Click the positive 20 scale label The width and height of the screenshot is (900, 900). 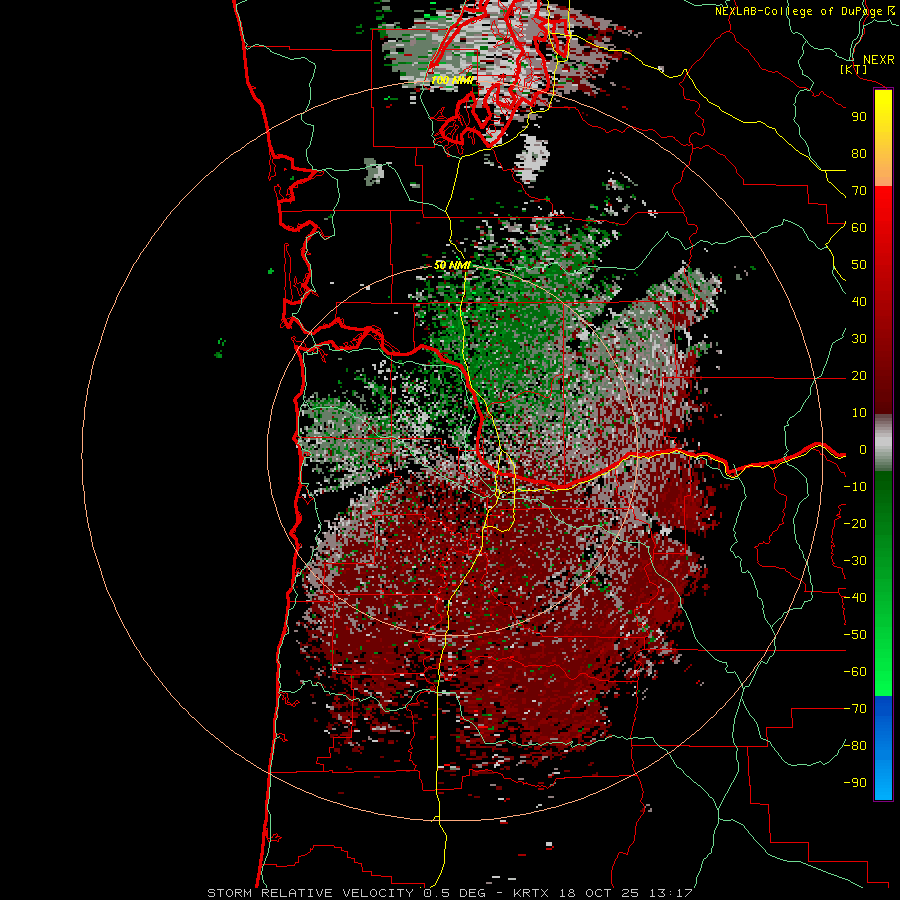pyautogui.click(x=859, y=376)
